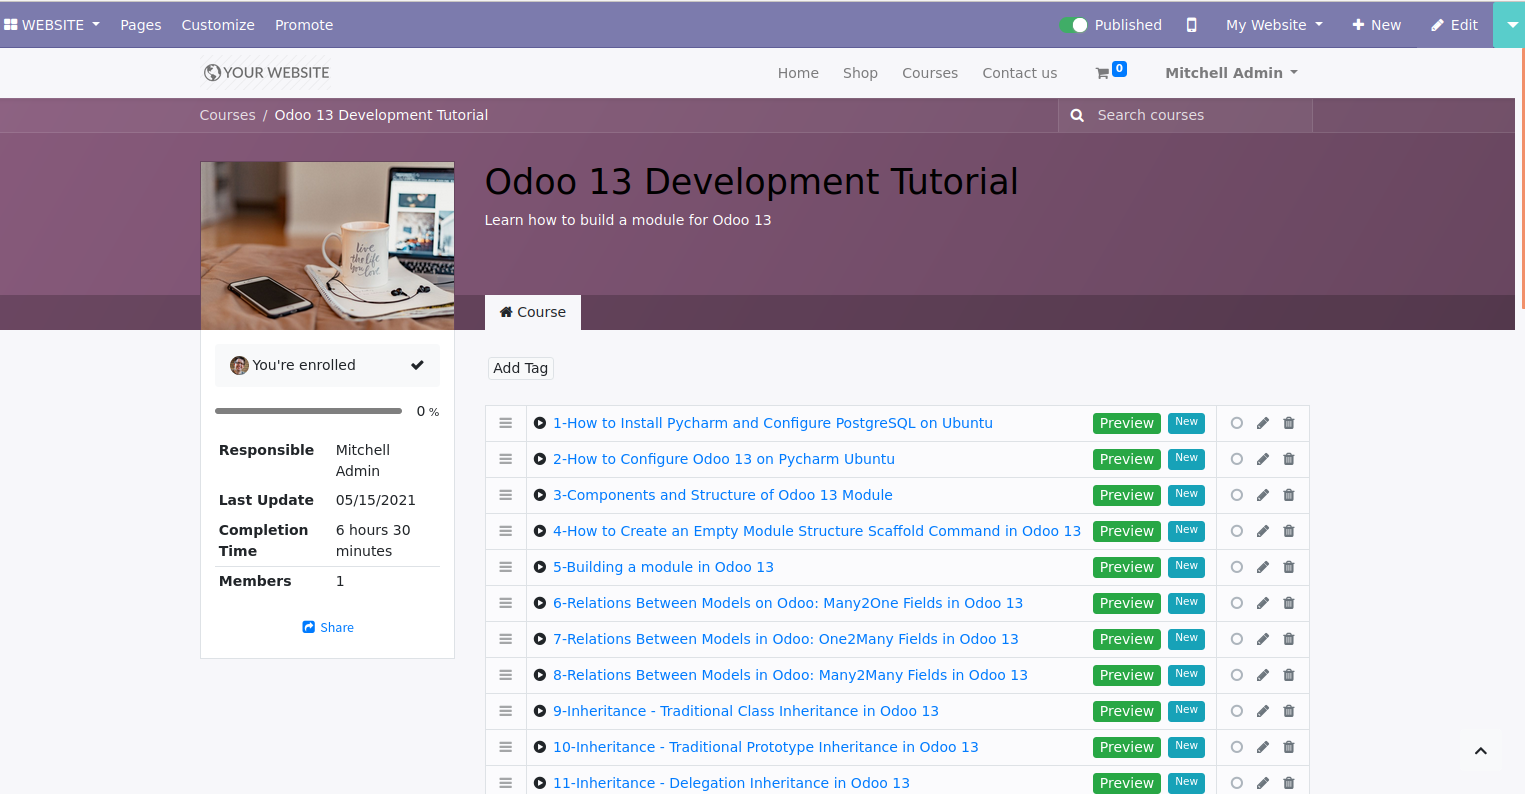Screen dimensions: 1525x794
Task: Edit lesson 10 Prototype Inheritance pencil icon
Action: coord(1263,747)
